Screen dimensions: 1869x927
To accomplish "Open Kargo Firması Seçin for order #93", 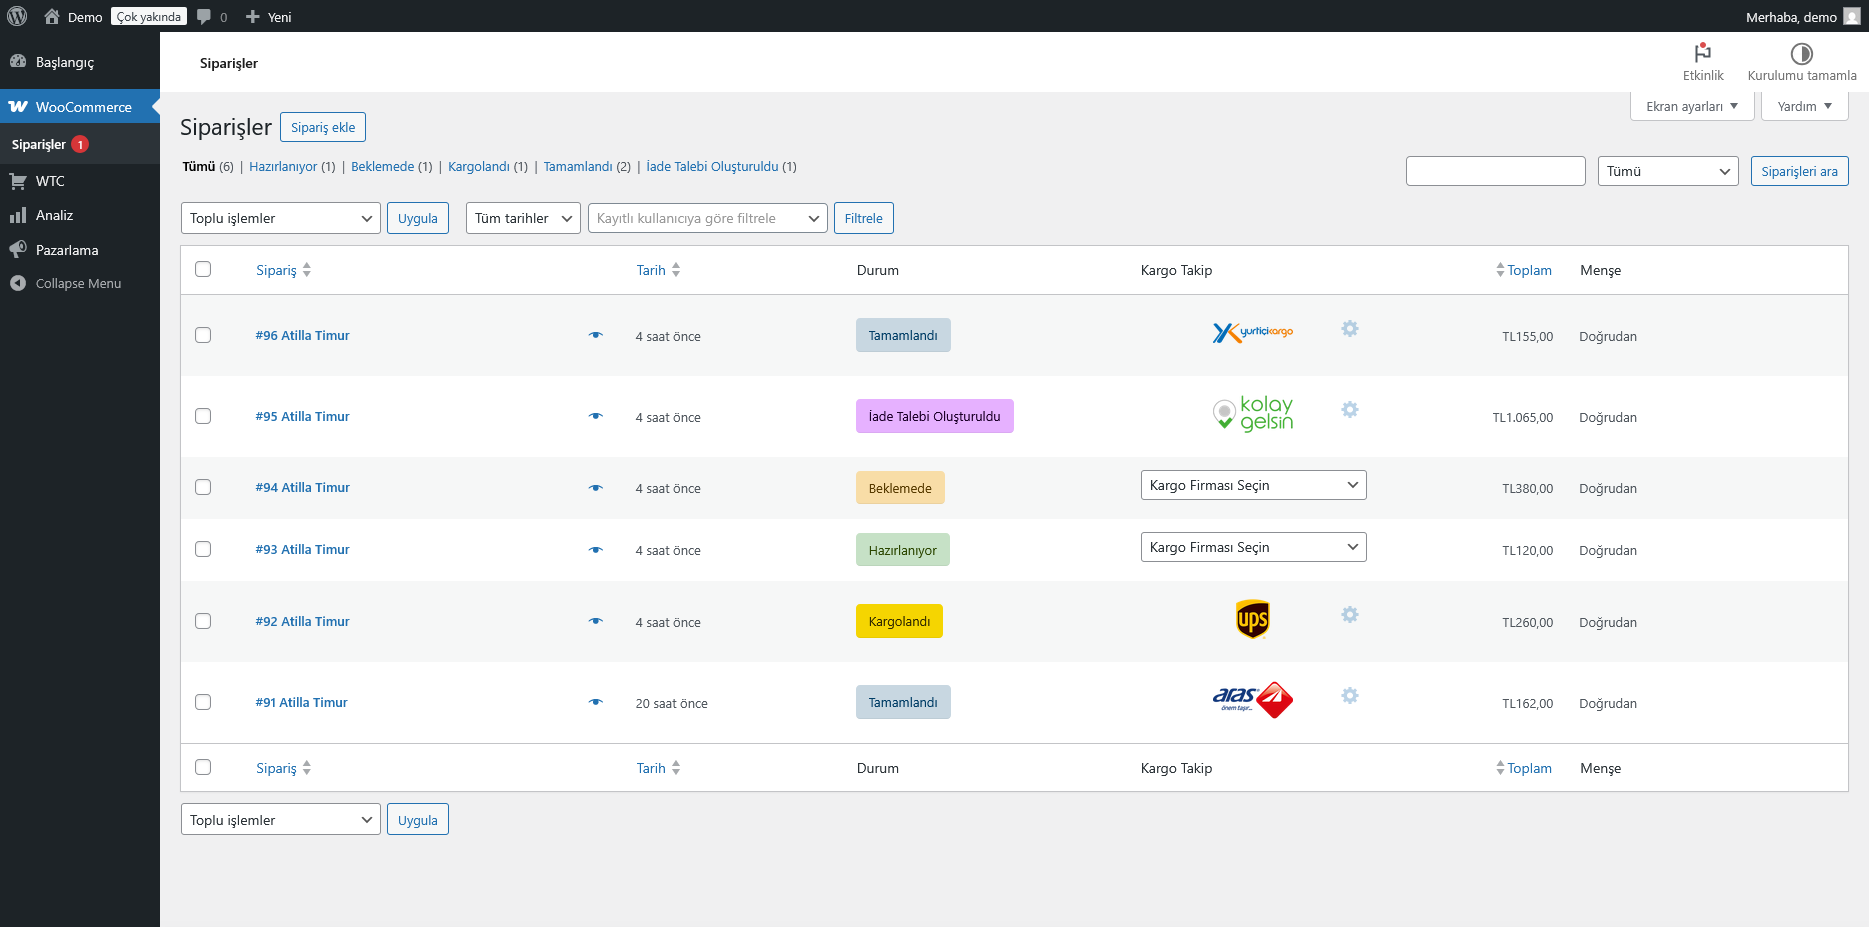I will [1253, 547].
